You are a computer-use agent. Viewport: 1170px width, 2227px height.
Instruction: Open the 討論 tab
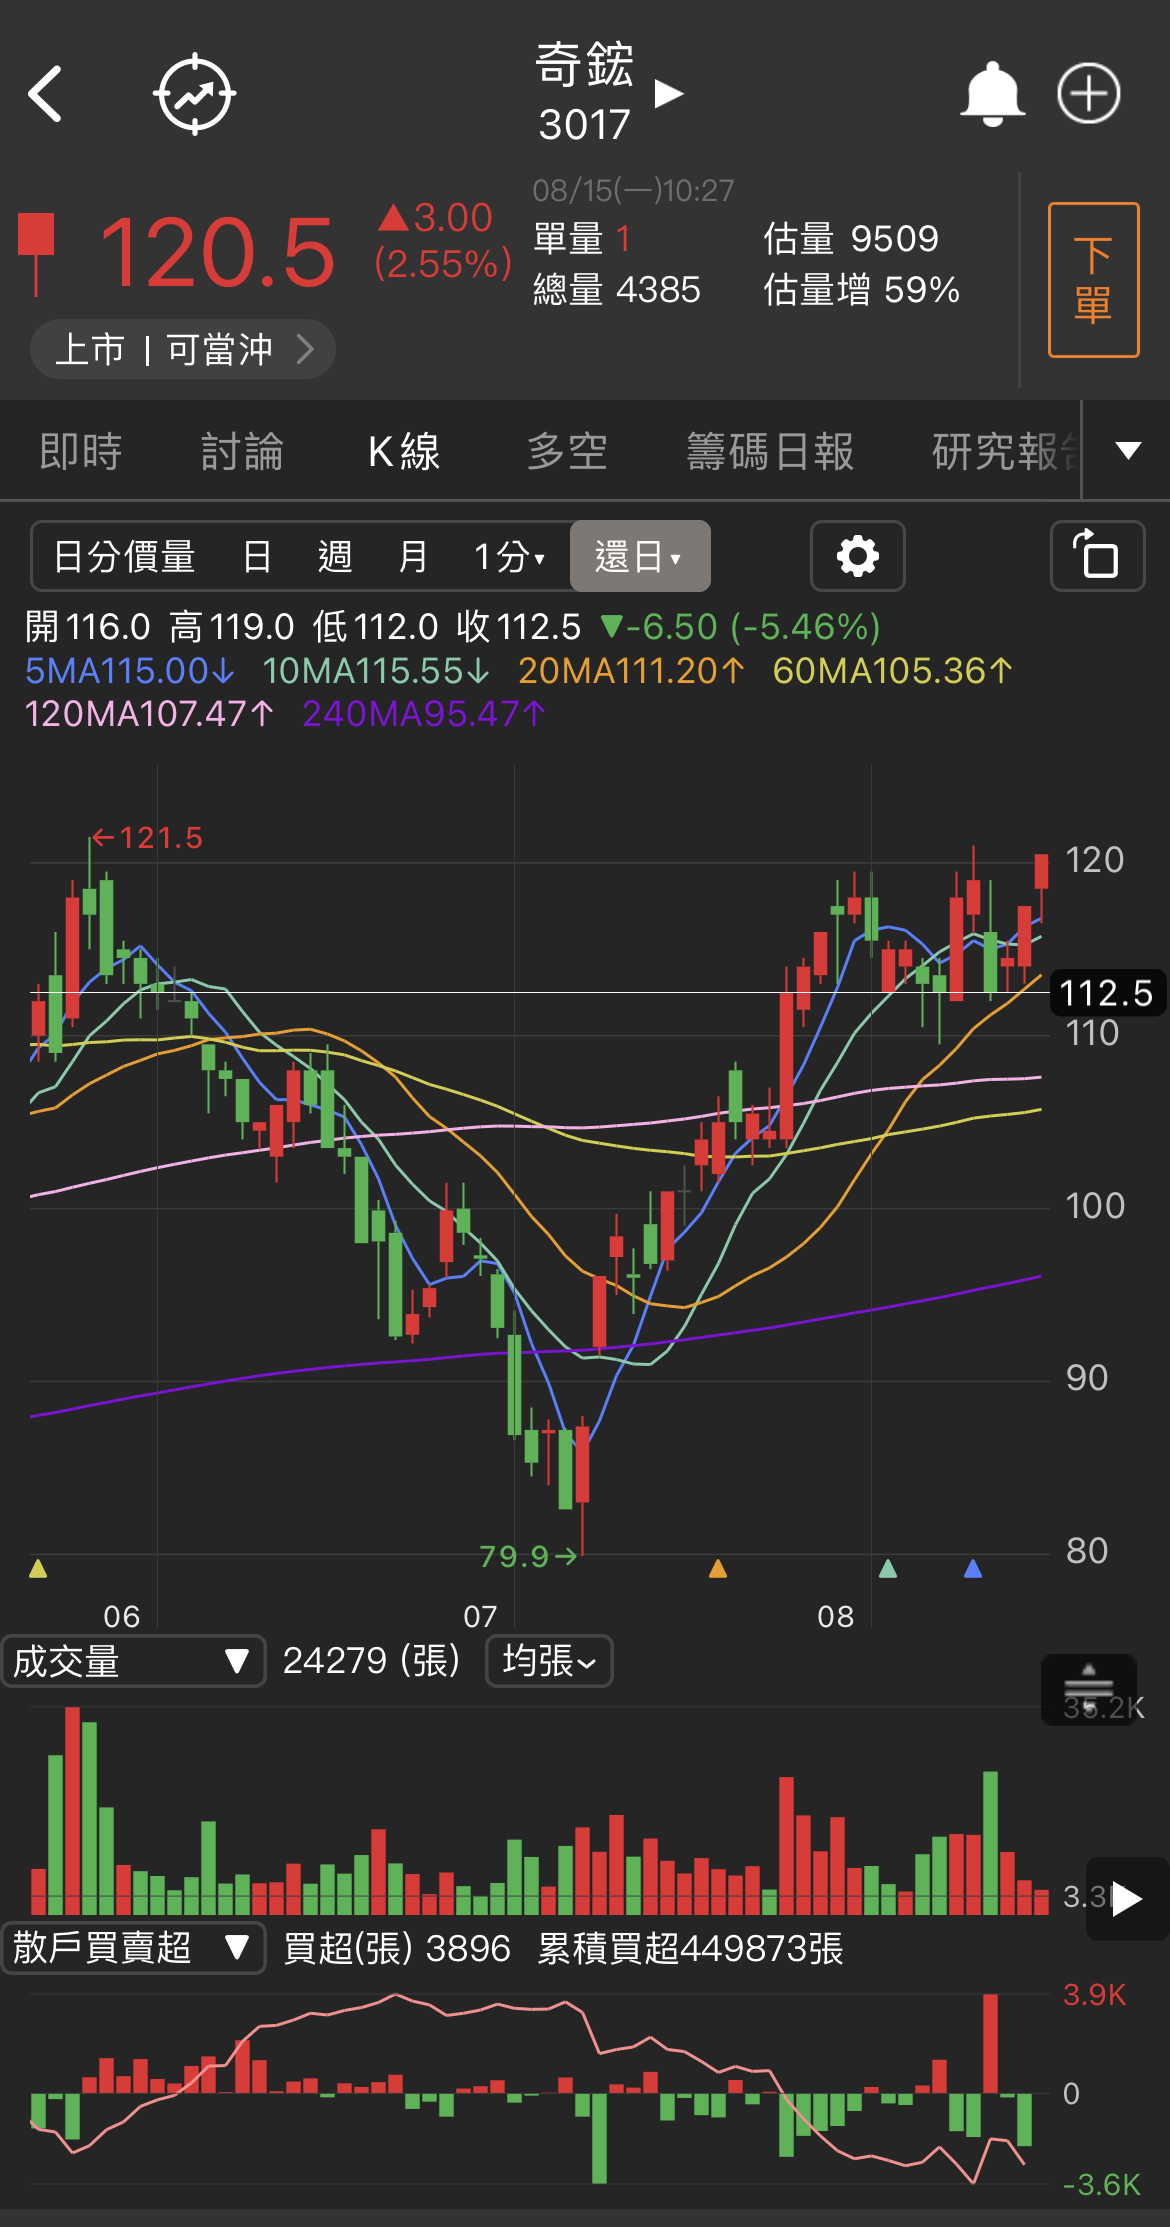tap(242, 451)
